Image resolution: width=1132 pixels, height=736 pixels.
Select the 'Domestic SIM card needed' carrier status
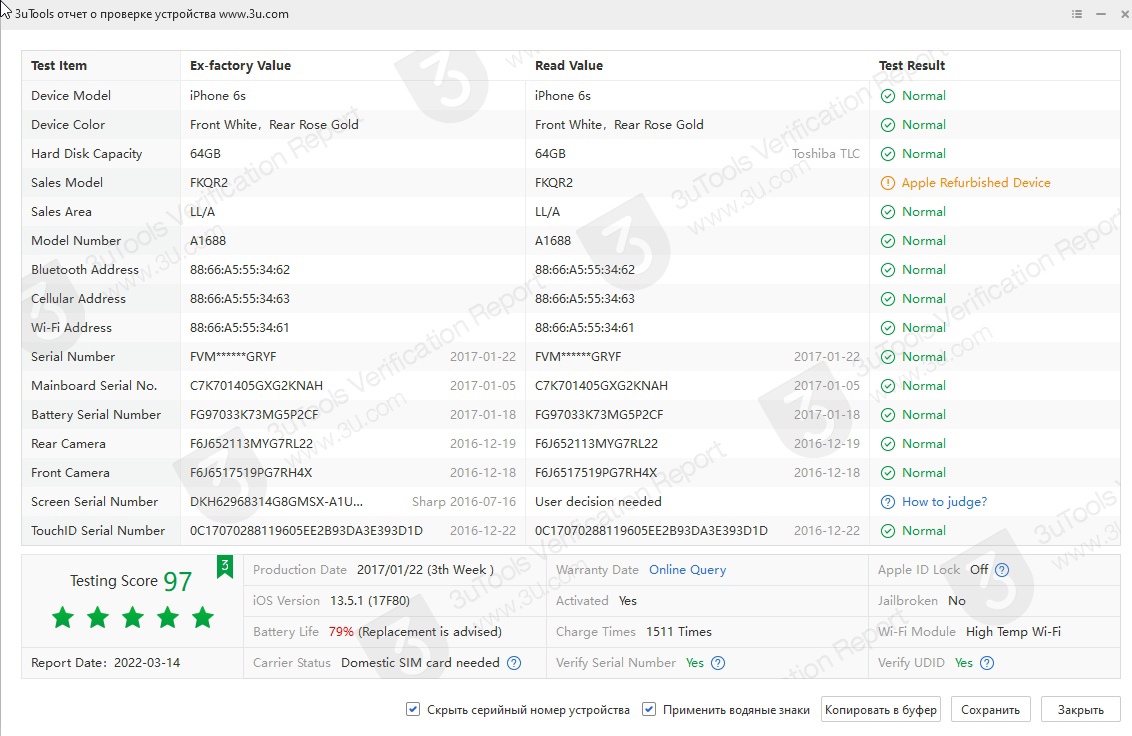coord(420,663)
